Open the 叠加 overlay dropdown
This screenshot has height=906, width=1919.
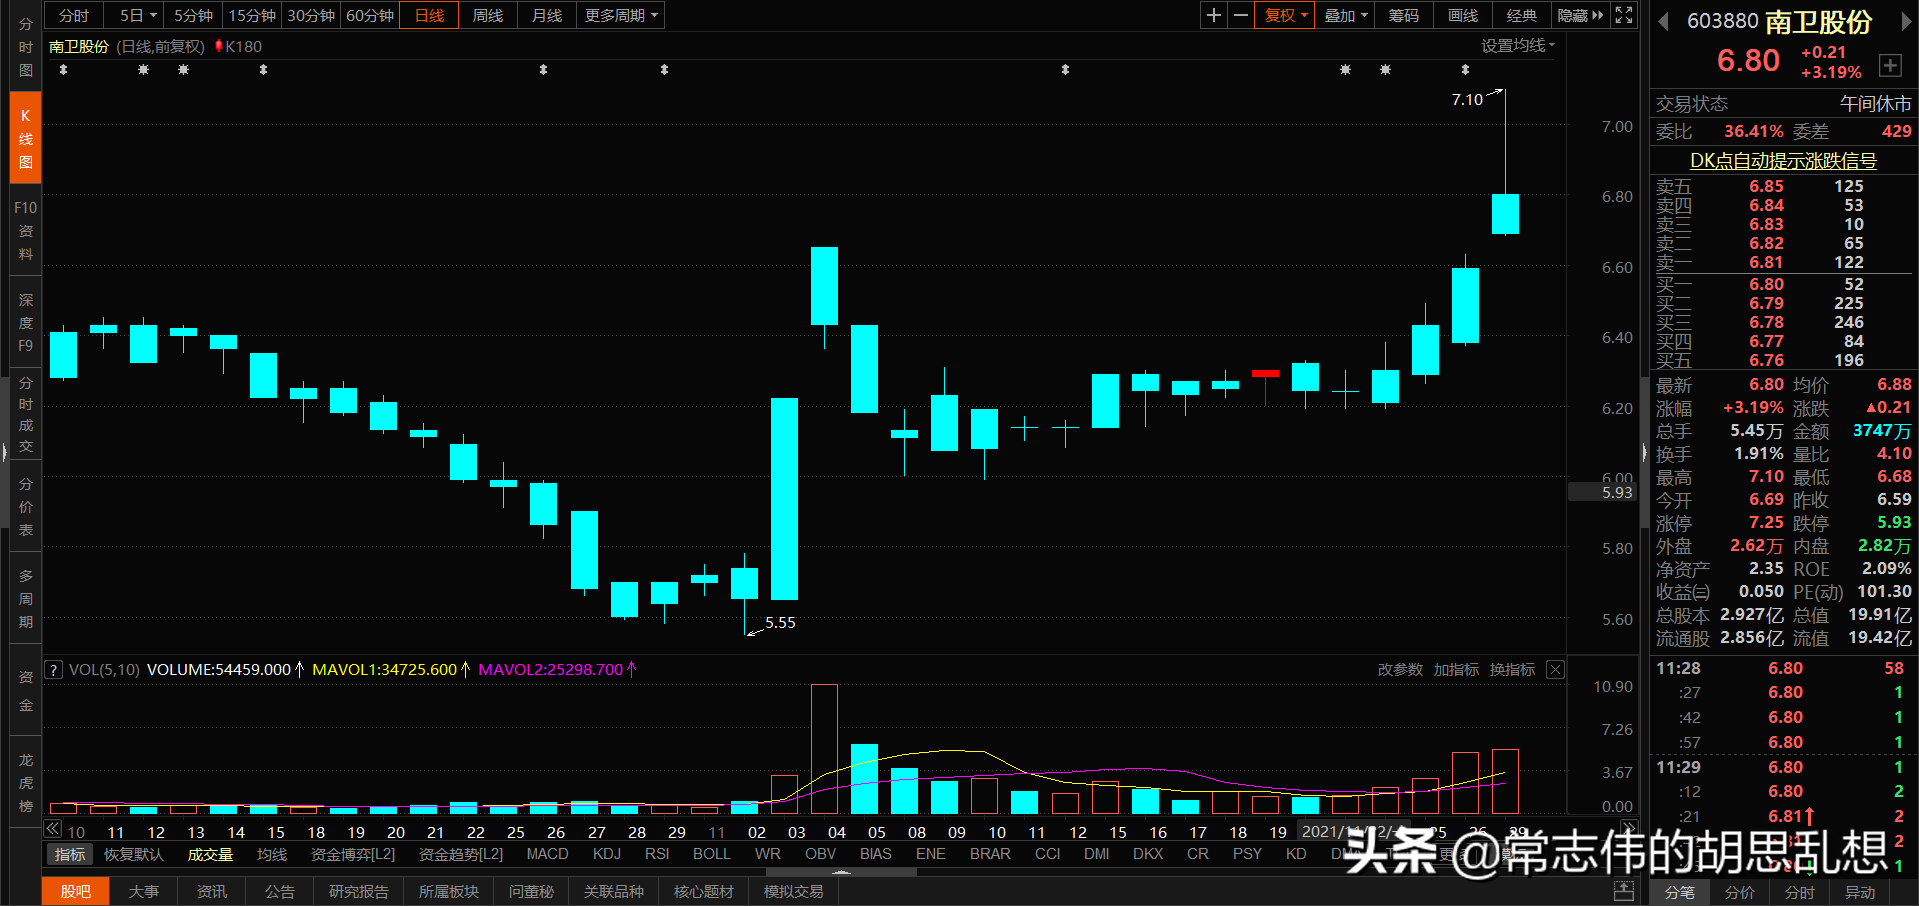(1344, 15)
